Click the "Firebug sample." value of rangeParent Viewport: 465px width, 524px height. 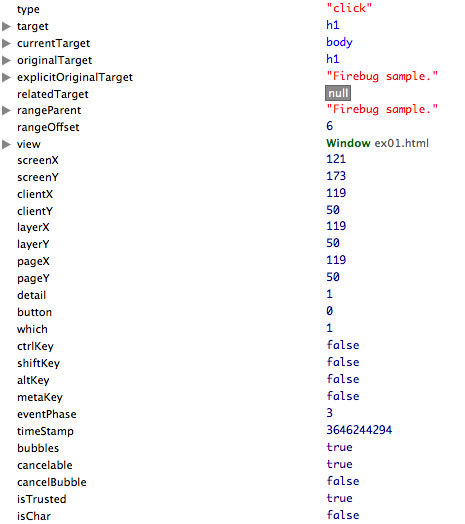(382, 109)
